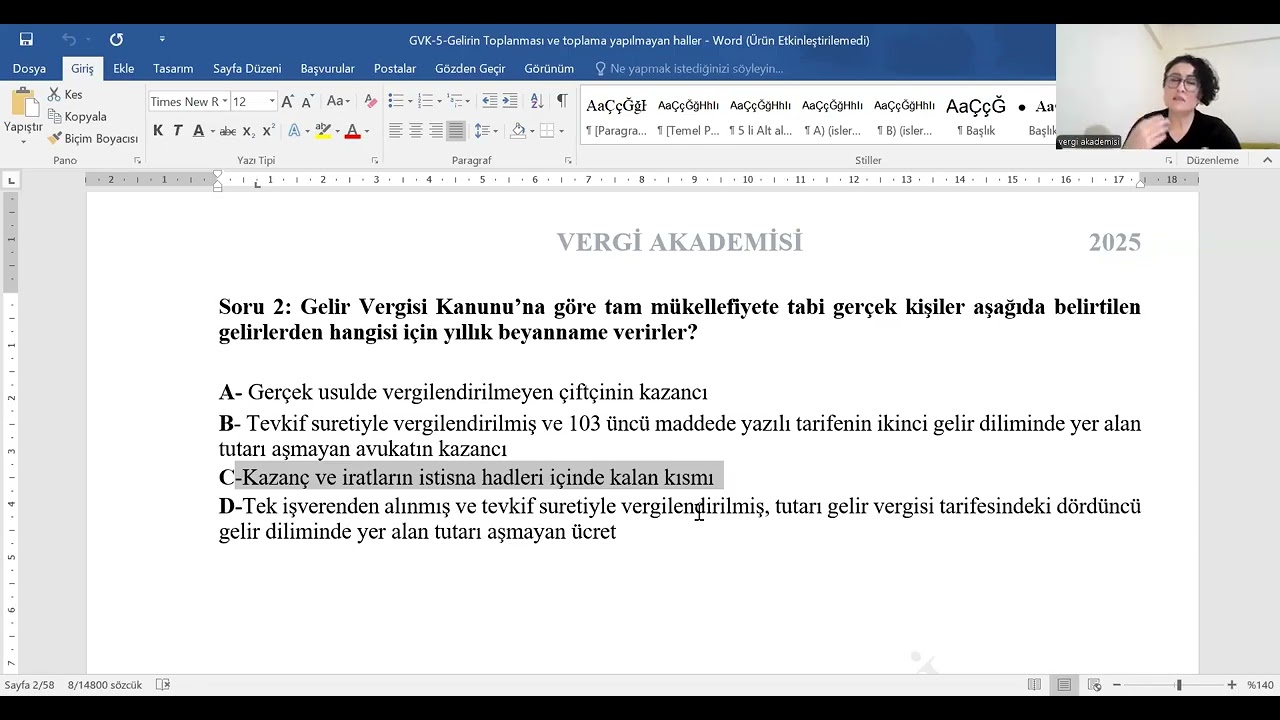Open Stiller styles pane launcher
Screen dimensions: 1280x720
tap(1168, 160)
